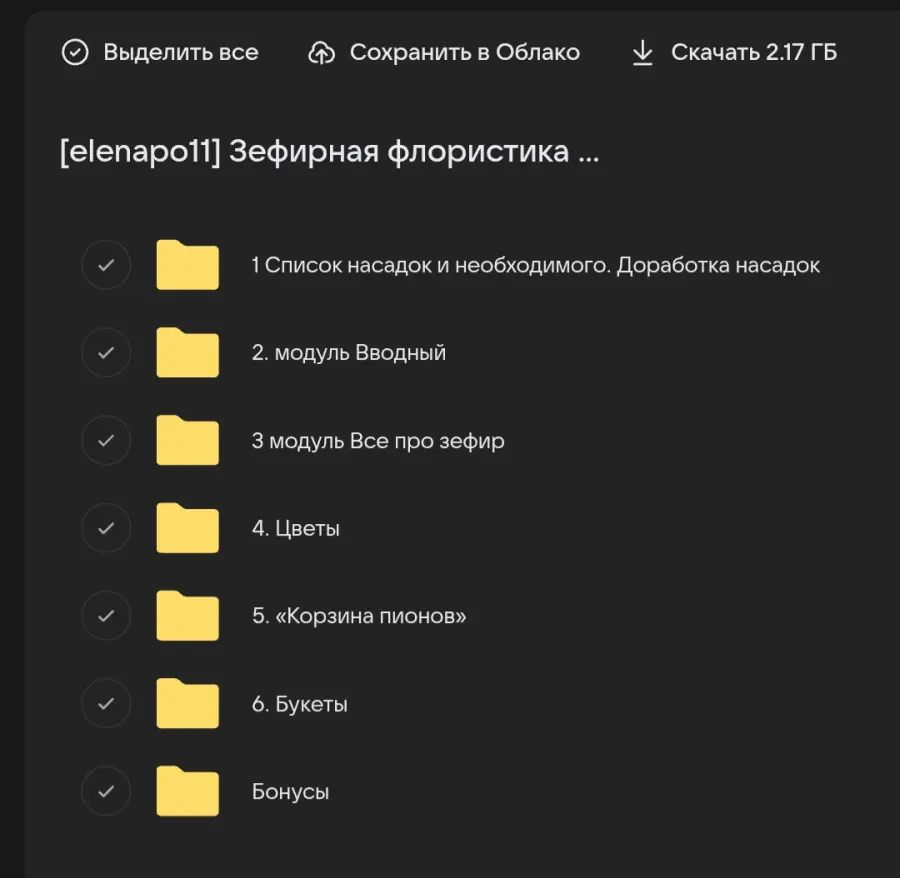
Task: Click the cloud upload icon beside 'Сохранить в Облако'
Action: 322,52
